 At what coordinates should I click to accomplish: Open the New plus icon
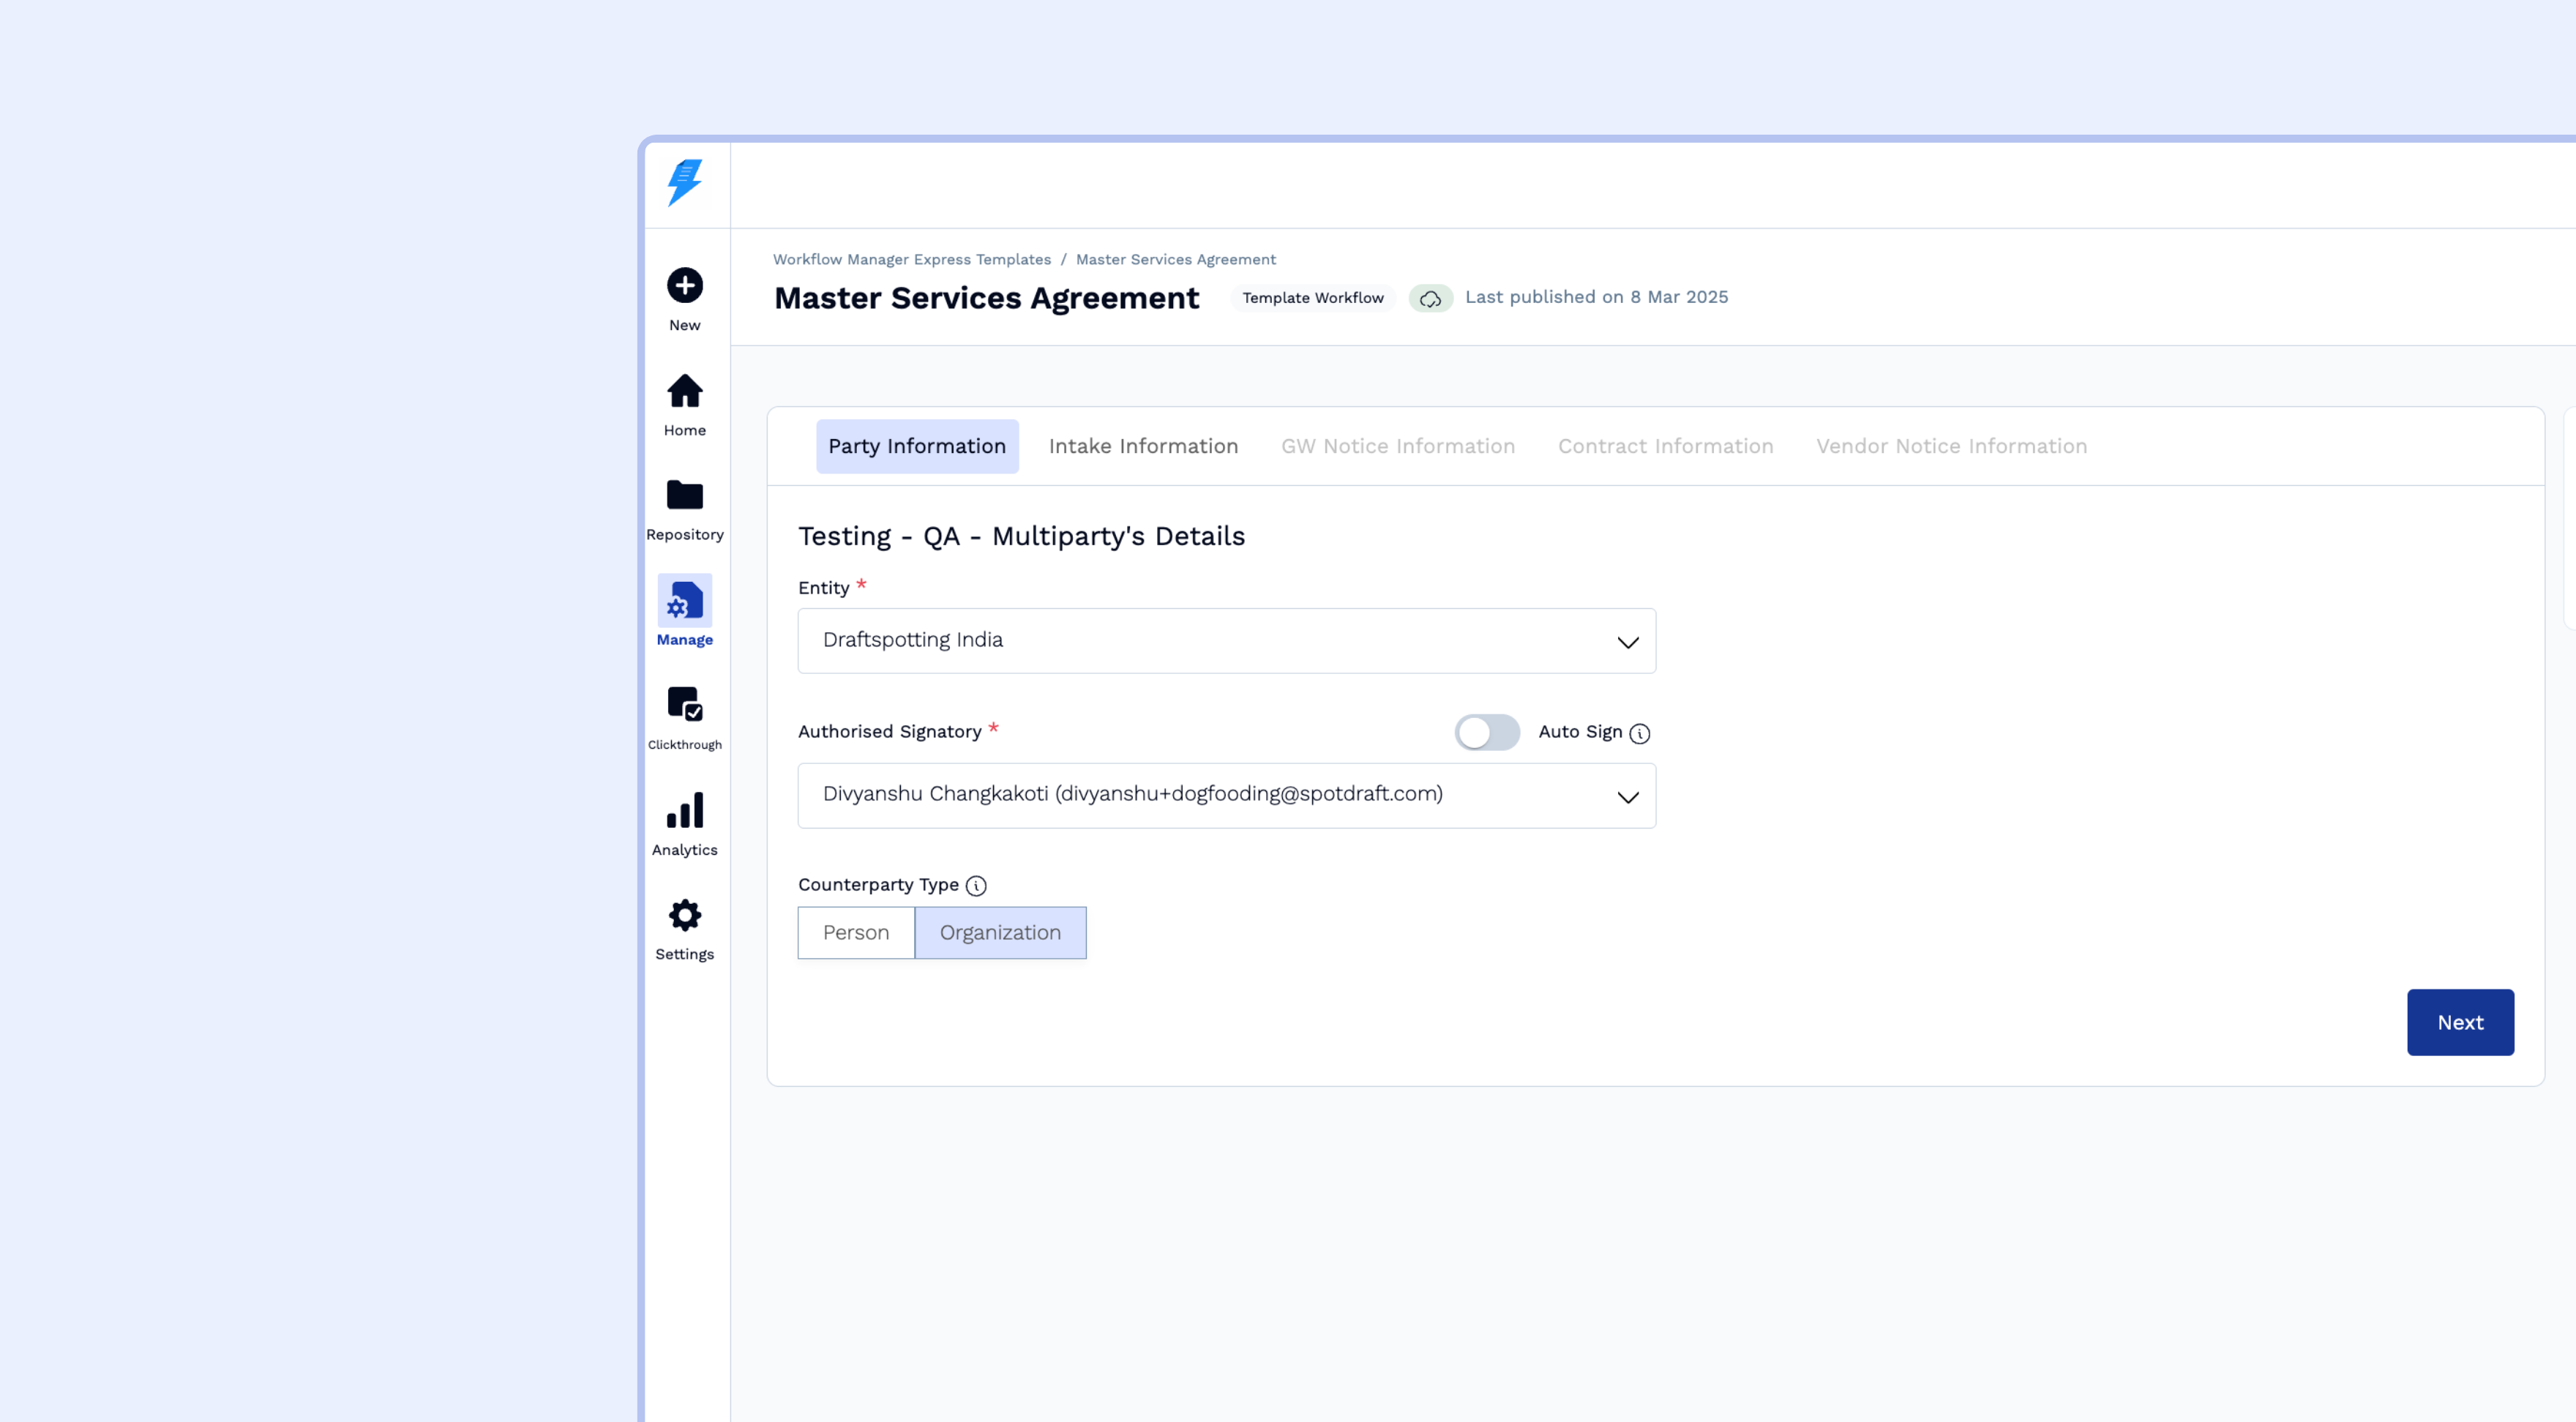(x=685, y=286)
